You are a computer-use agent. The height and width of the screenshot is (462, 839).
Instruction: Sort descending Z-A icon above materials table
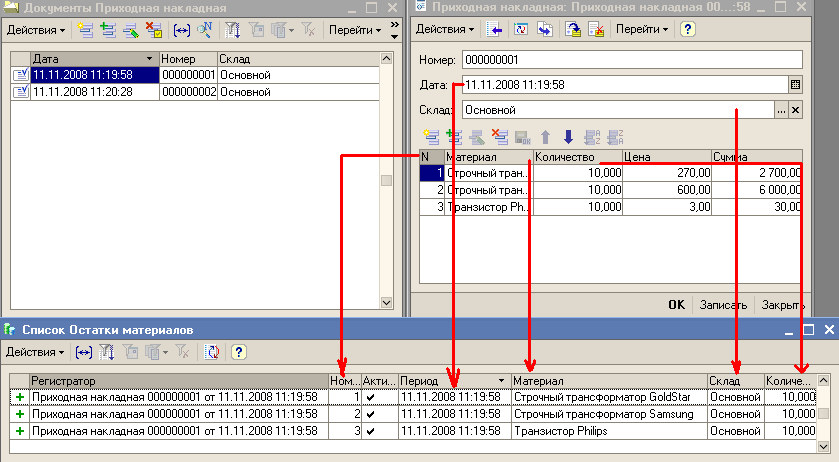[615, 137]
